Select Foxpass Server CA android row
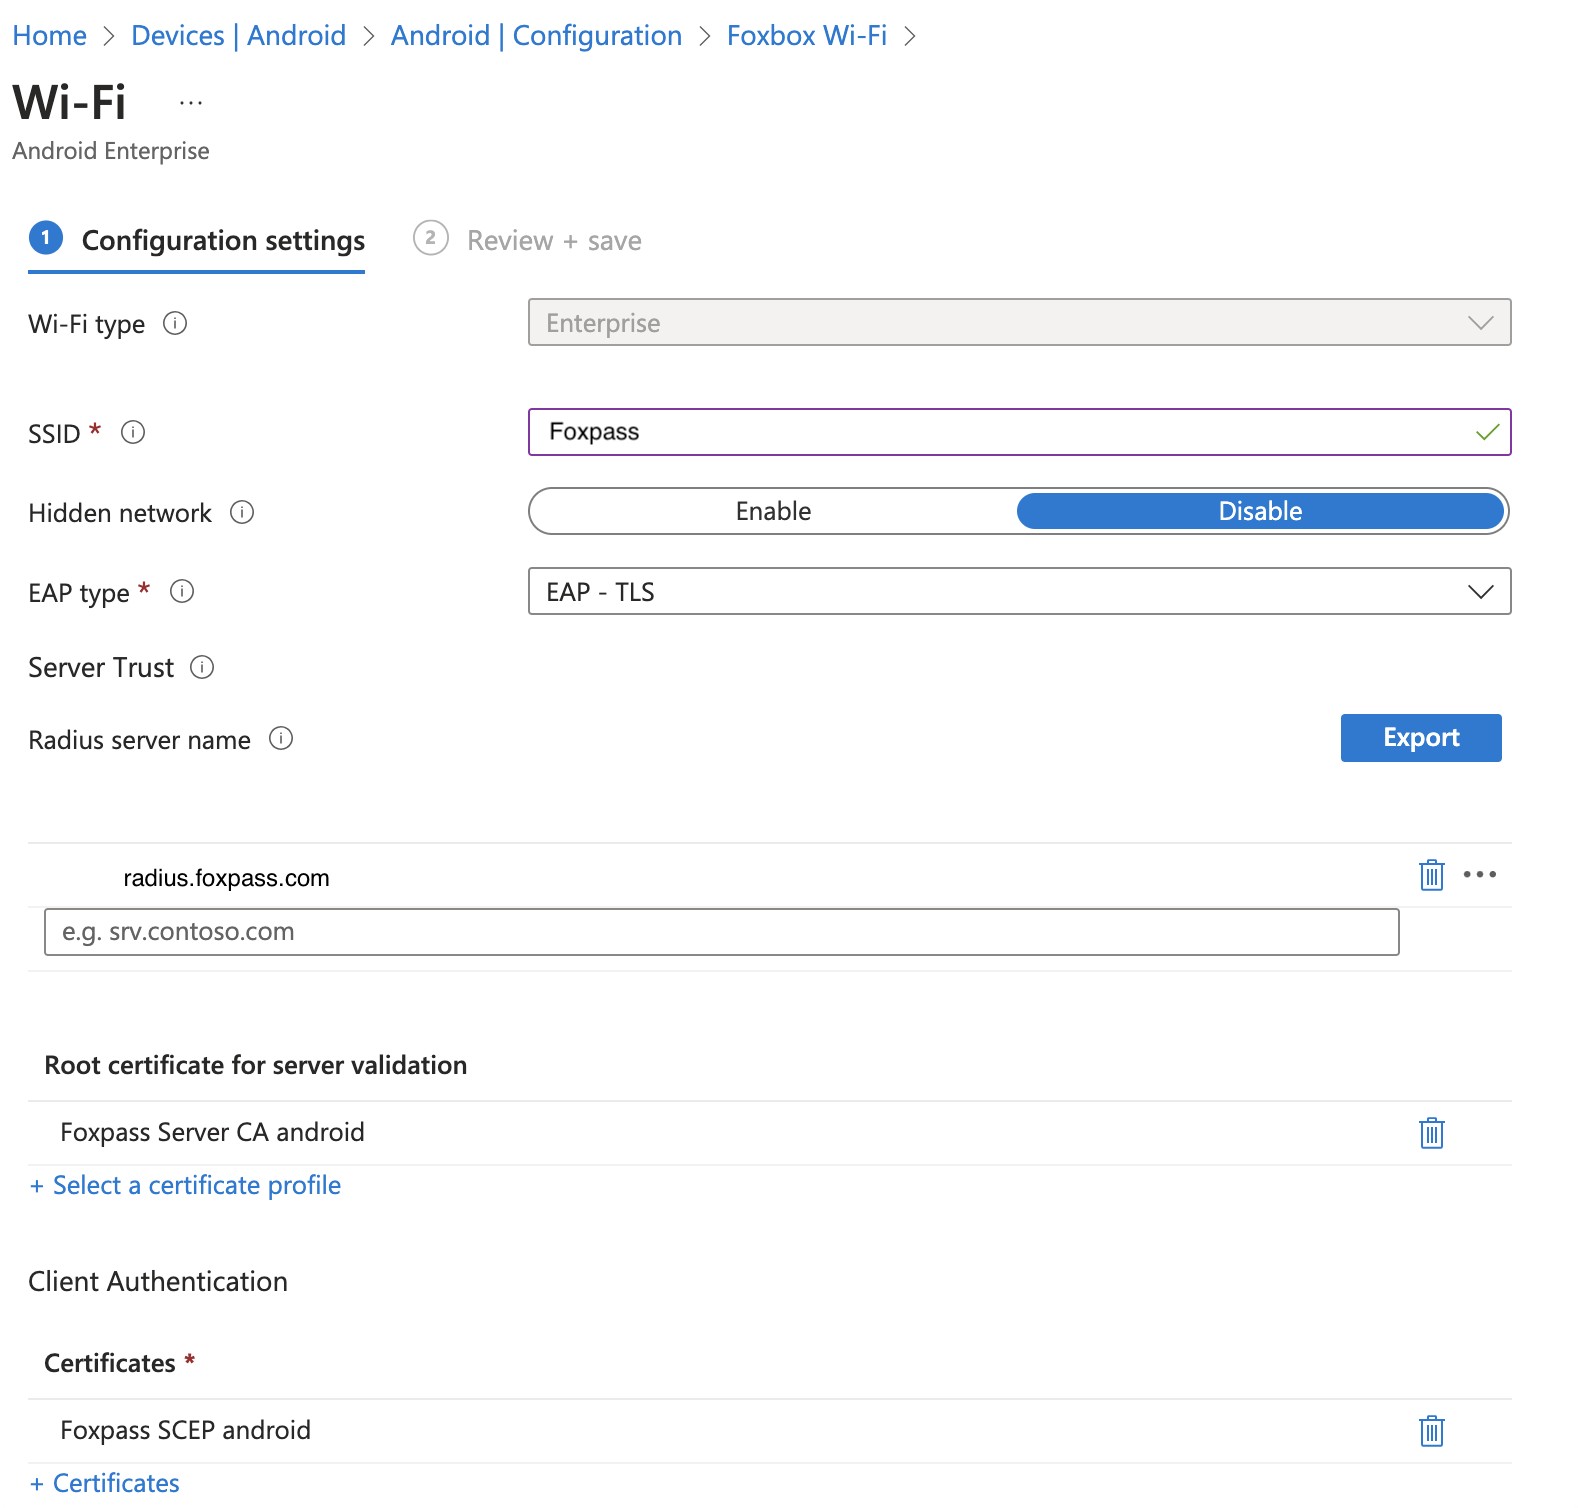This screenshot has width=1578, height=1508. pos(769,1132)
